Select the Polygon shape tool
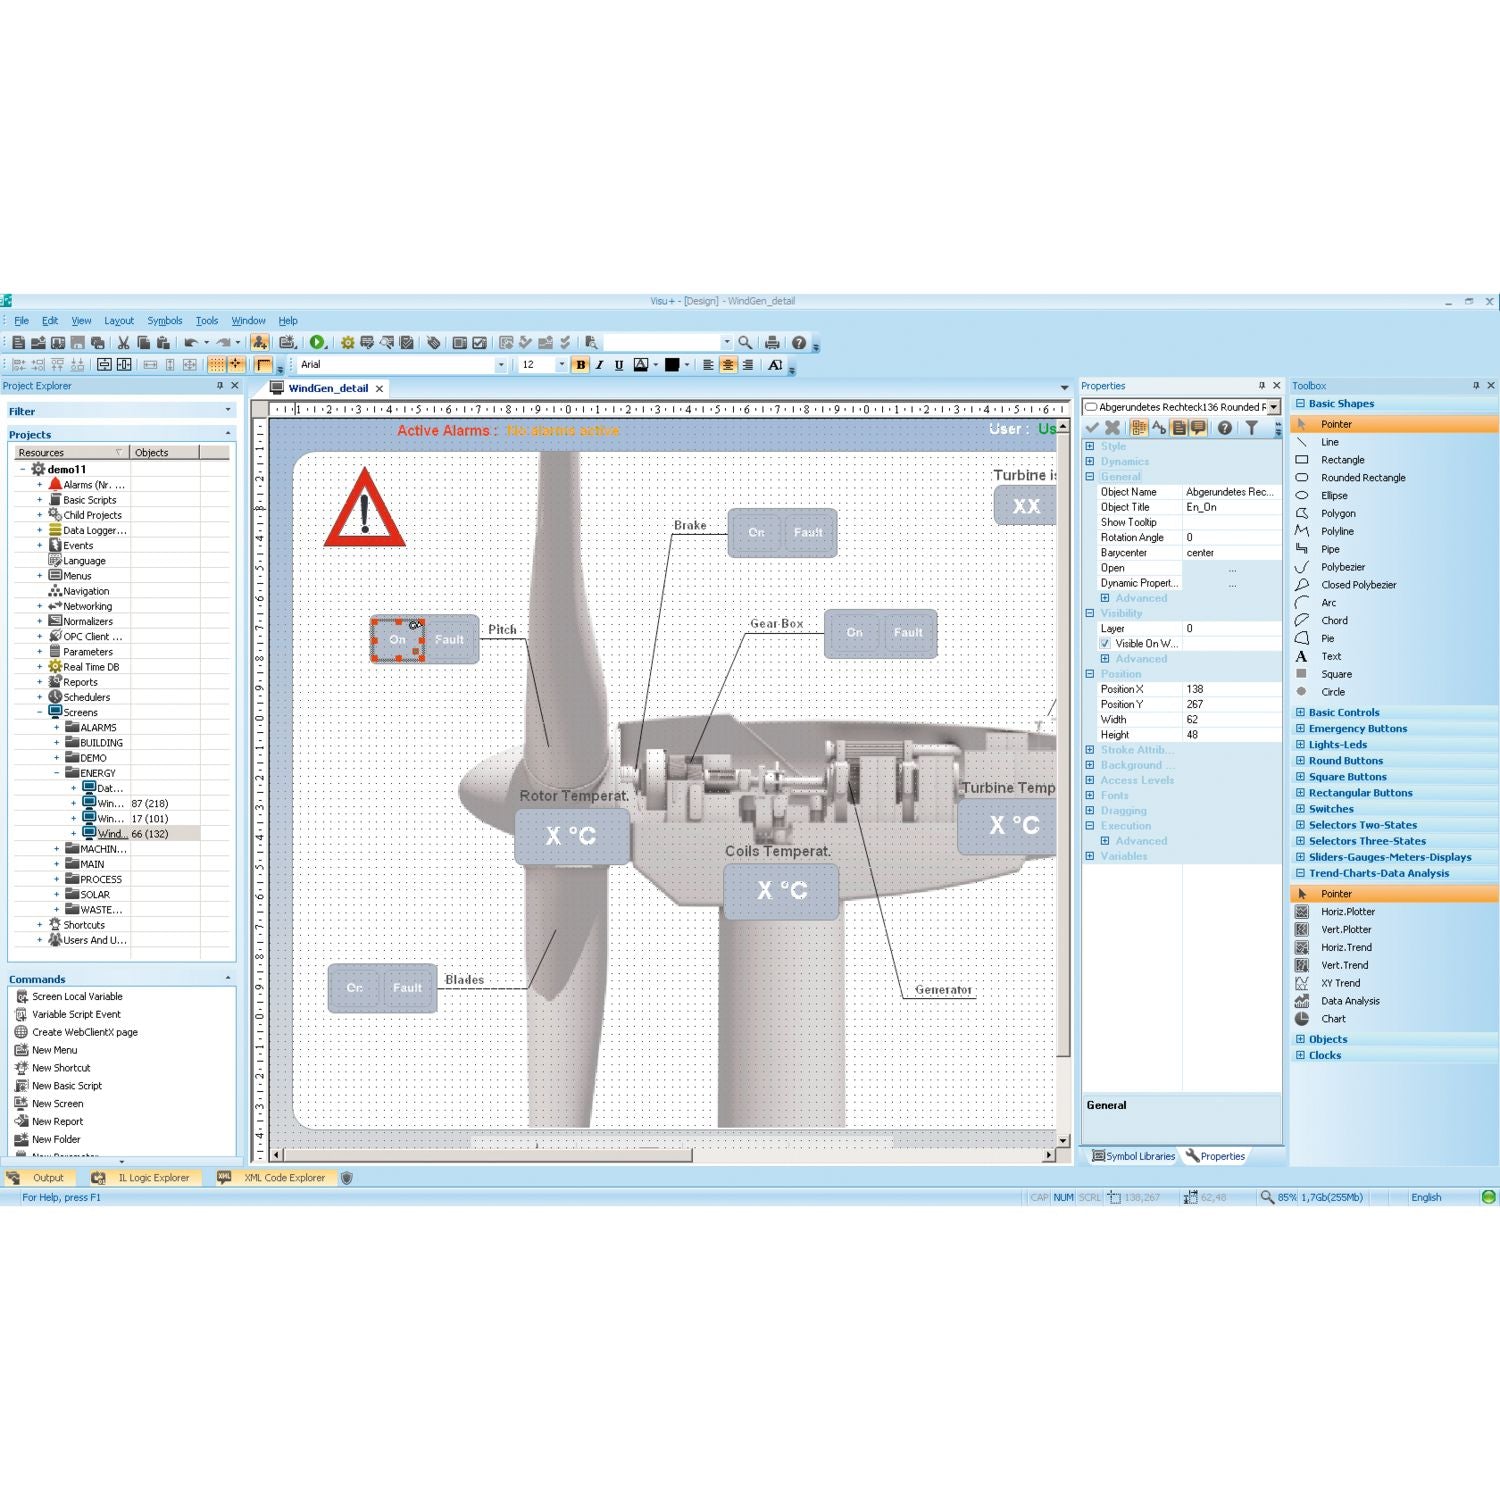 (x=1337, y=514)
